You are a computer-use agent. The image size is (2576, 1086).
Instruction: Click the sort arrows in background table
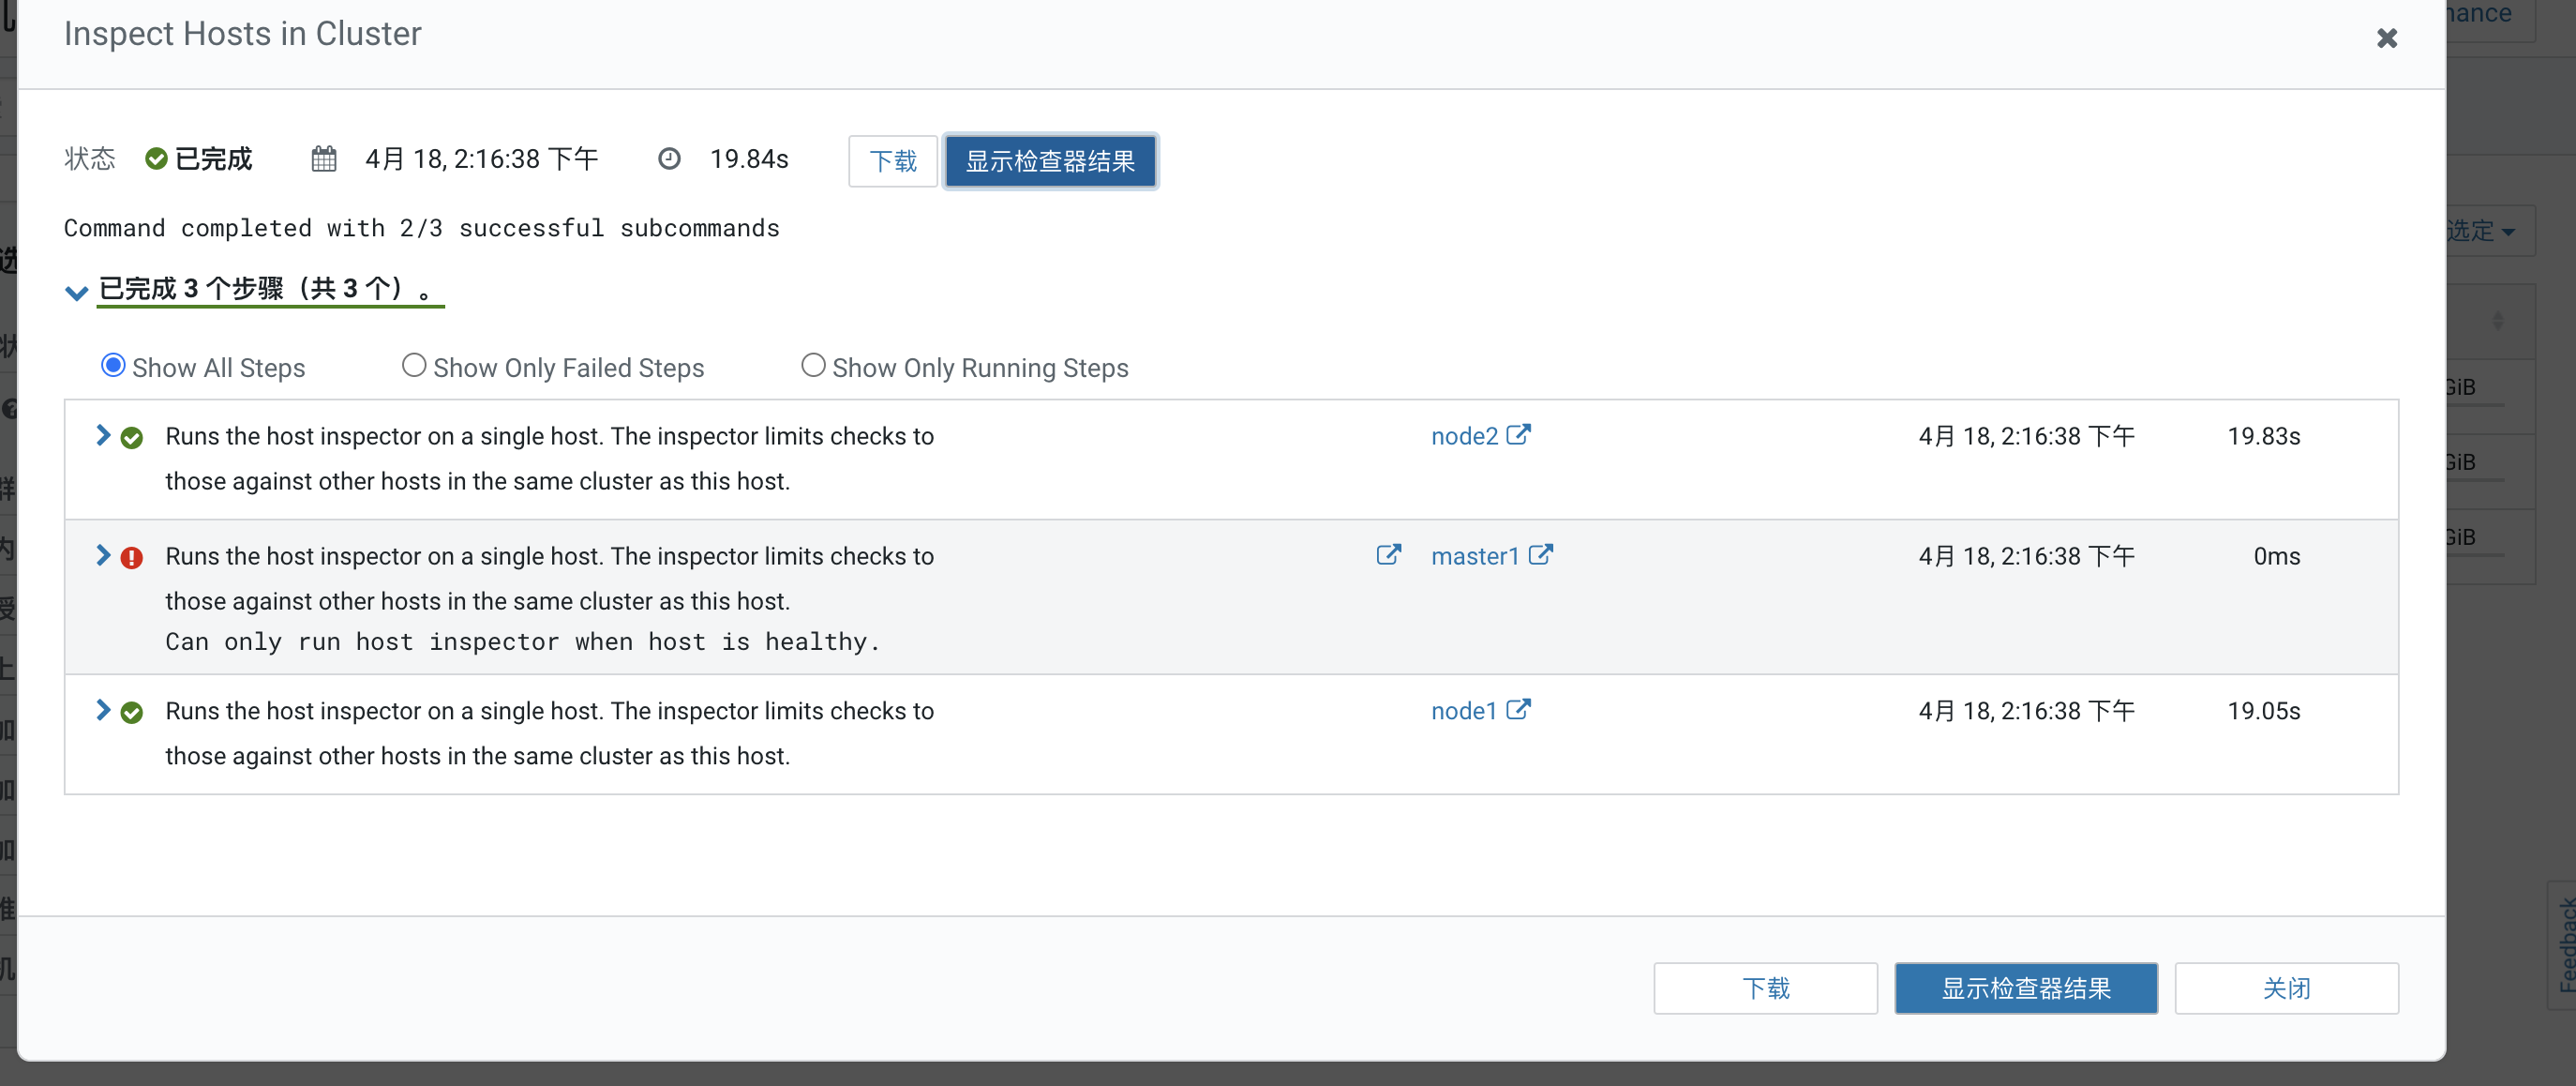click(x=2497, y=320)
